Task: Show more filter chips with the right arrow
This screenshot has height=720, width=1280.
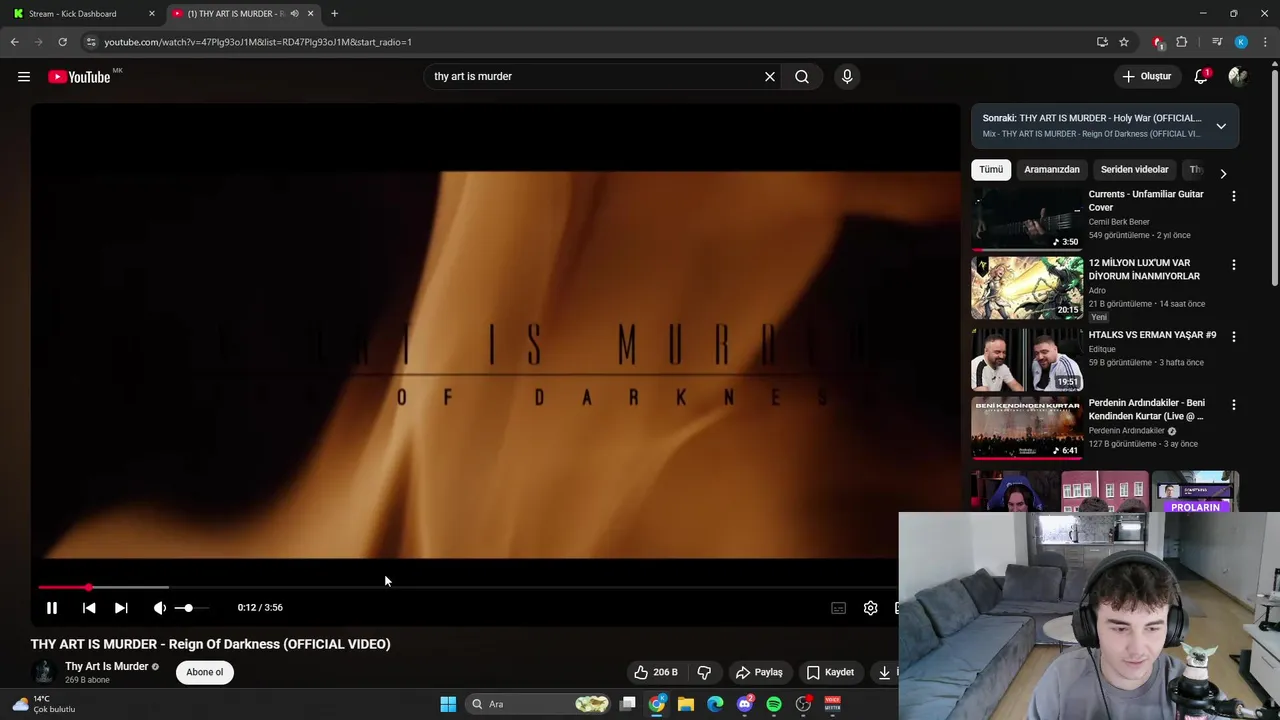Action: click(x=1223, y=174)
